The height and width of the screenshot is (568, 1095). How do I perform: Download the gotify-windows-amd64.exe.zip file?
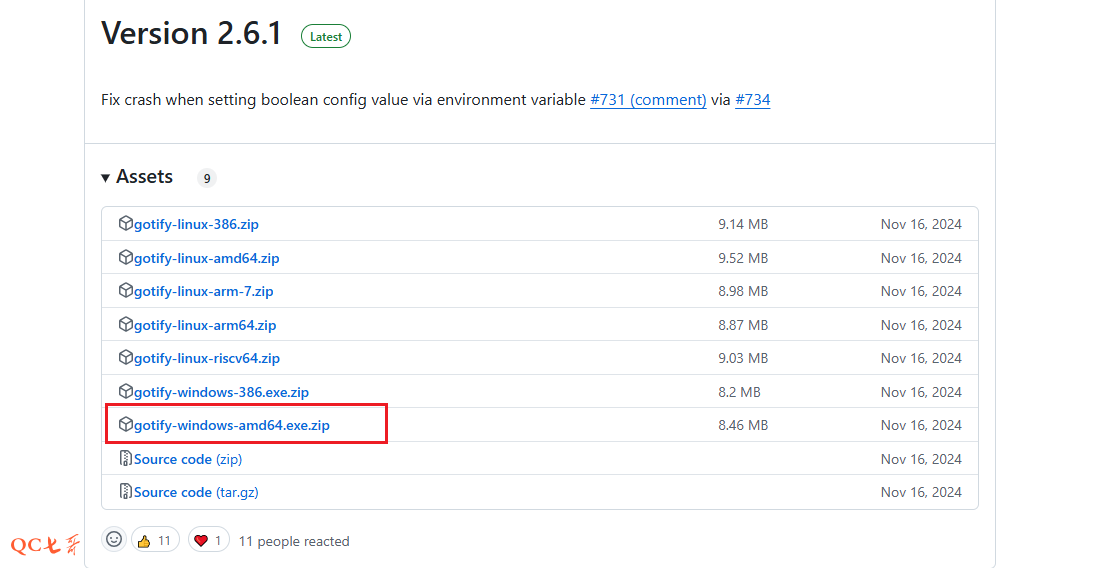(231, 425)
